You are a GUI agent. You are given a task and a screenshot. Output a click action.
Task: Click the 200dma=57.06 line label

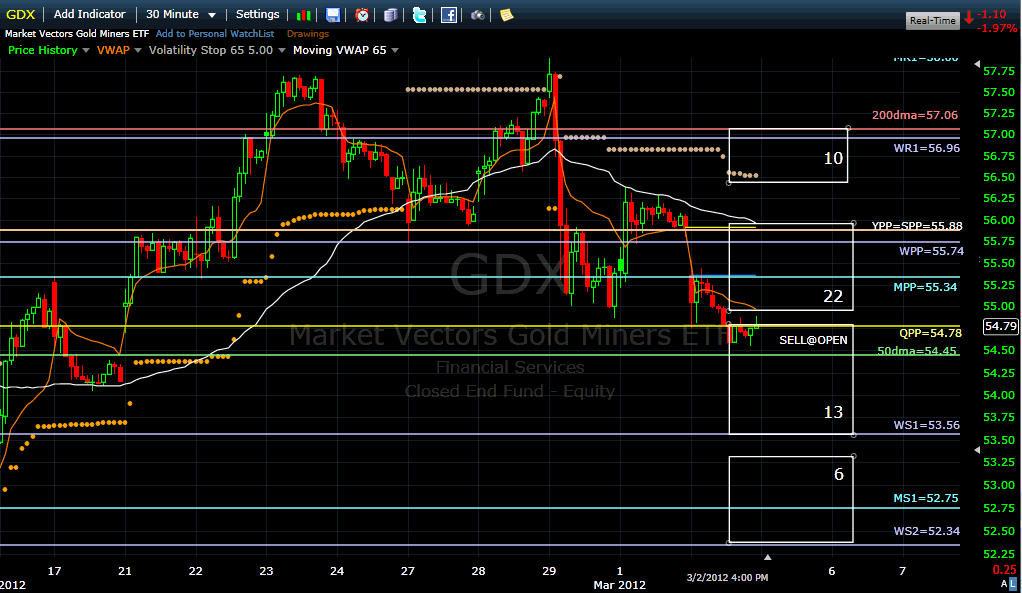(x=915, y=115)
